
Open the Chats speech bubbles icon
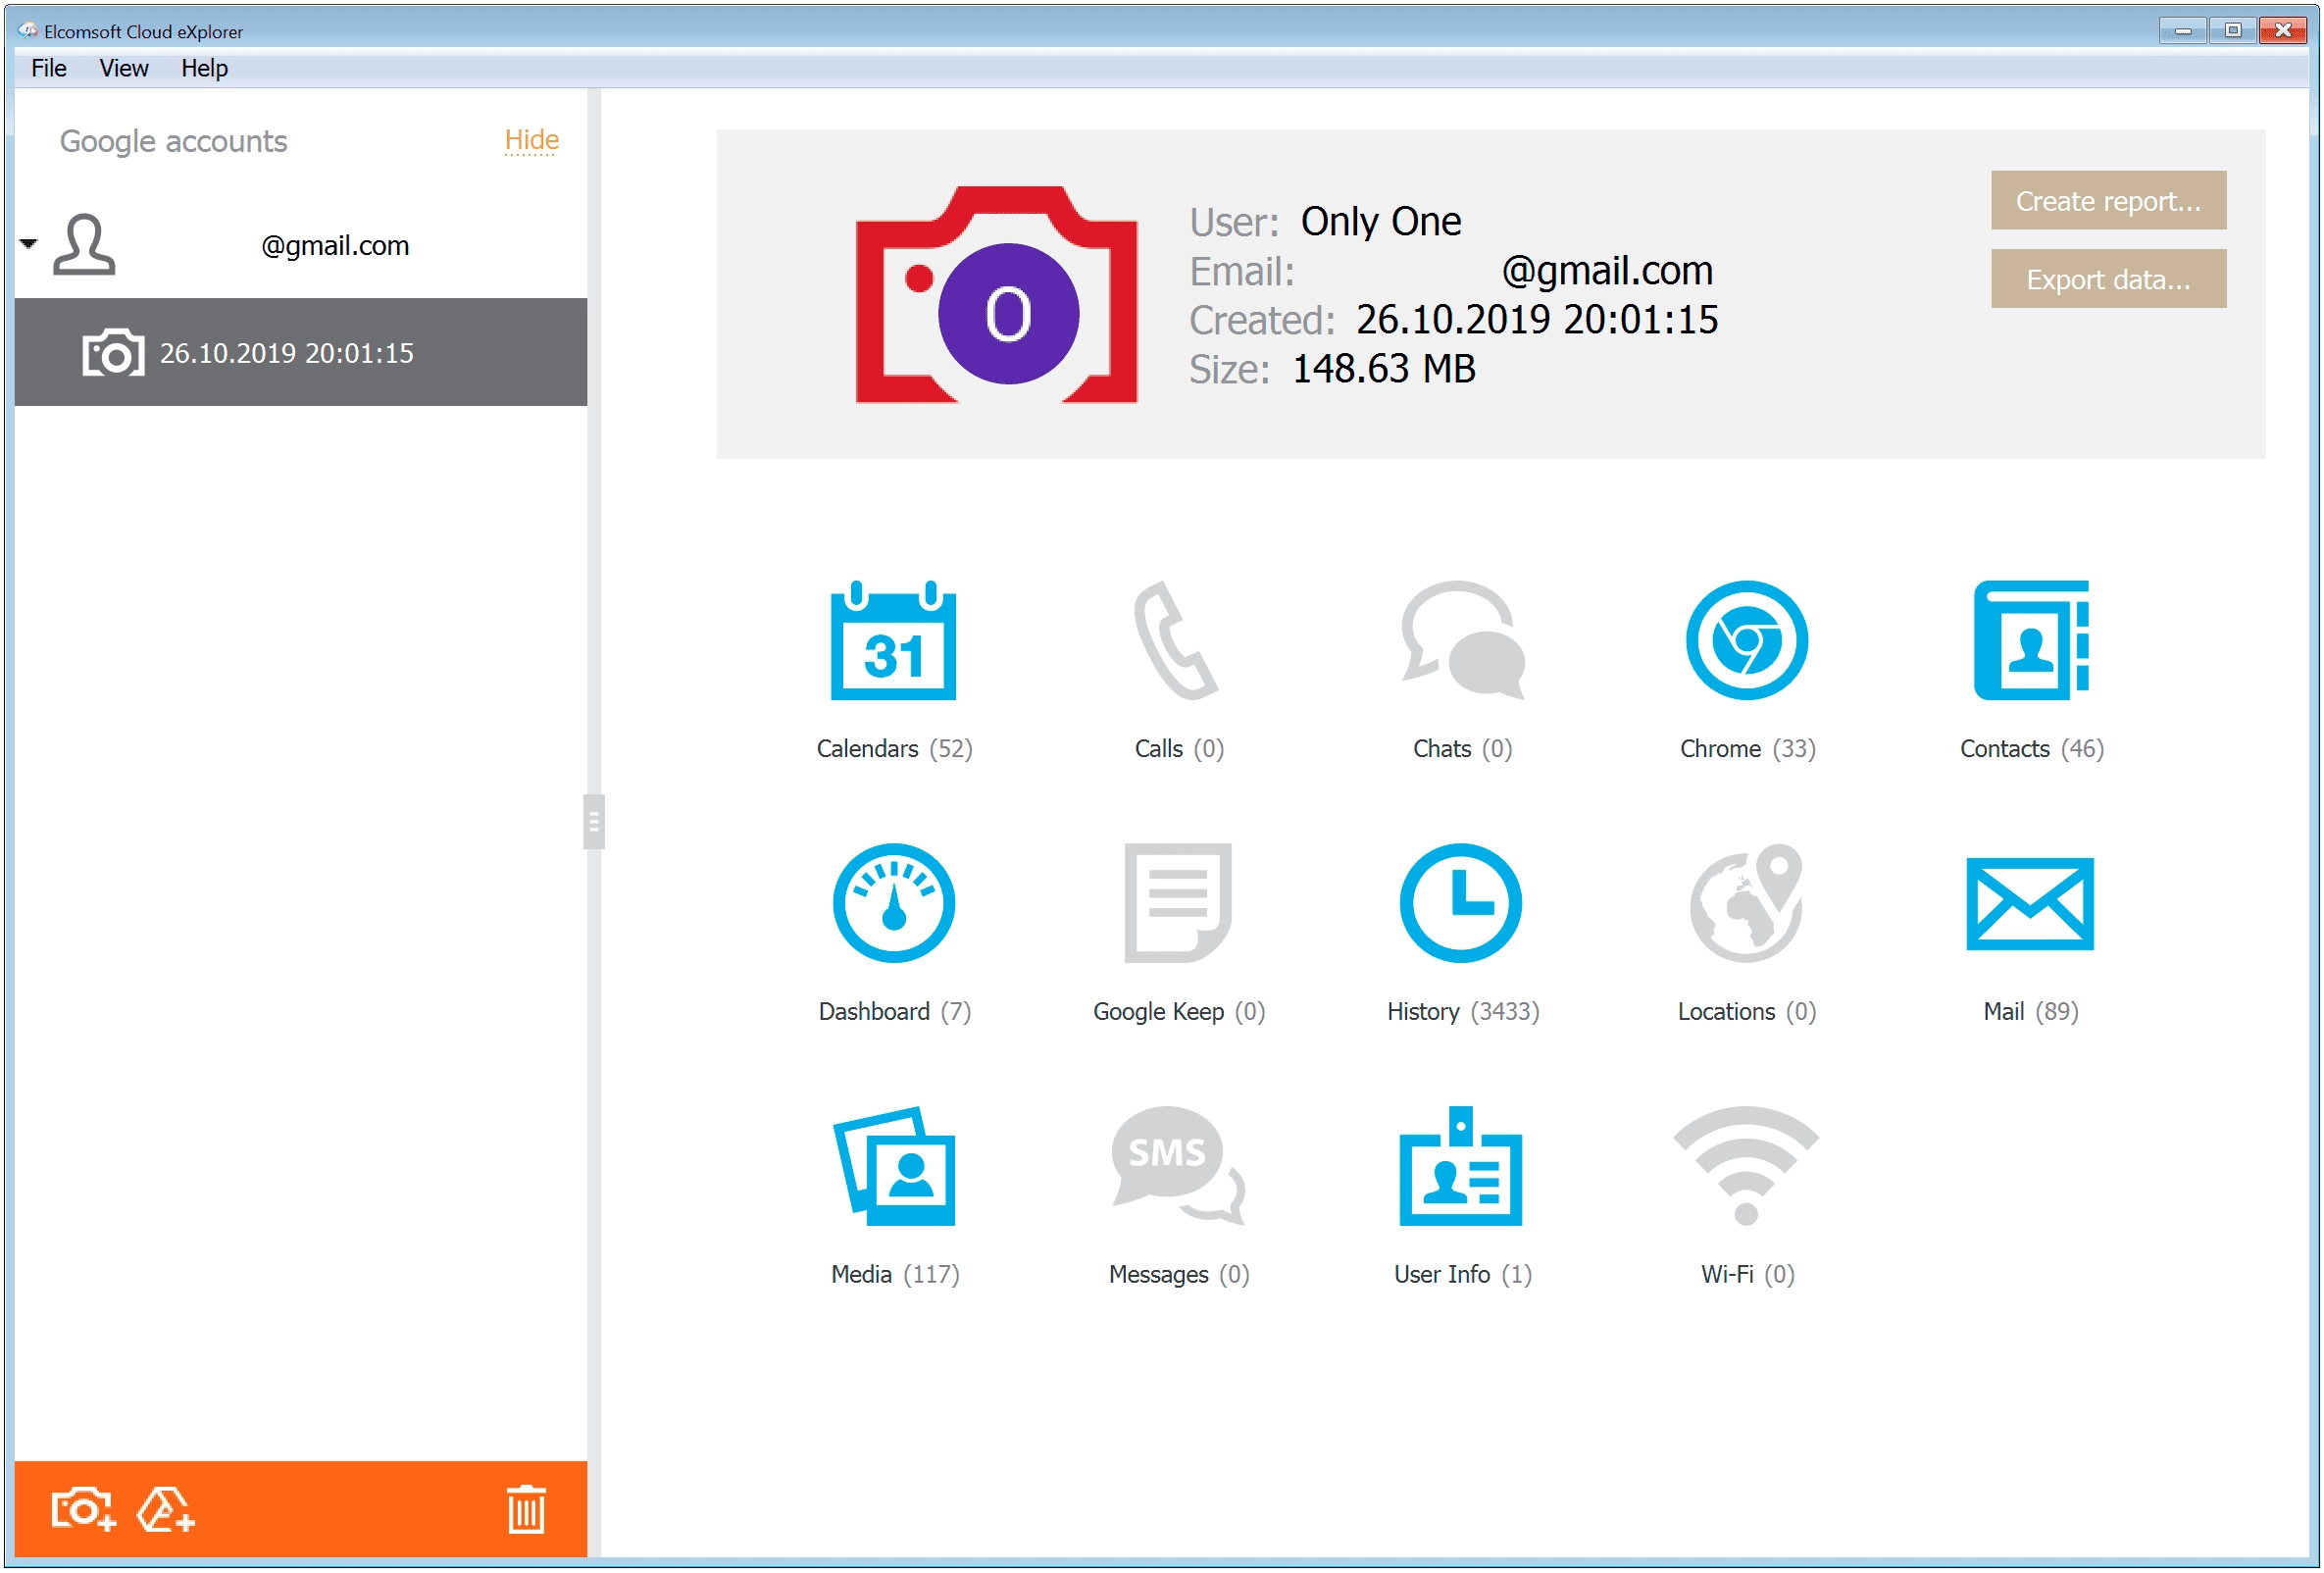point(1462,640)
